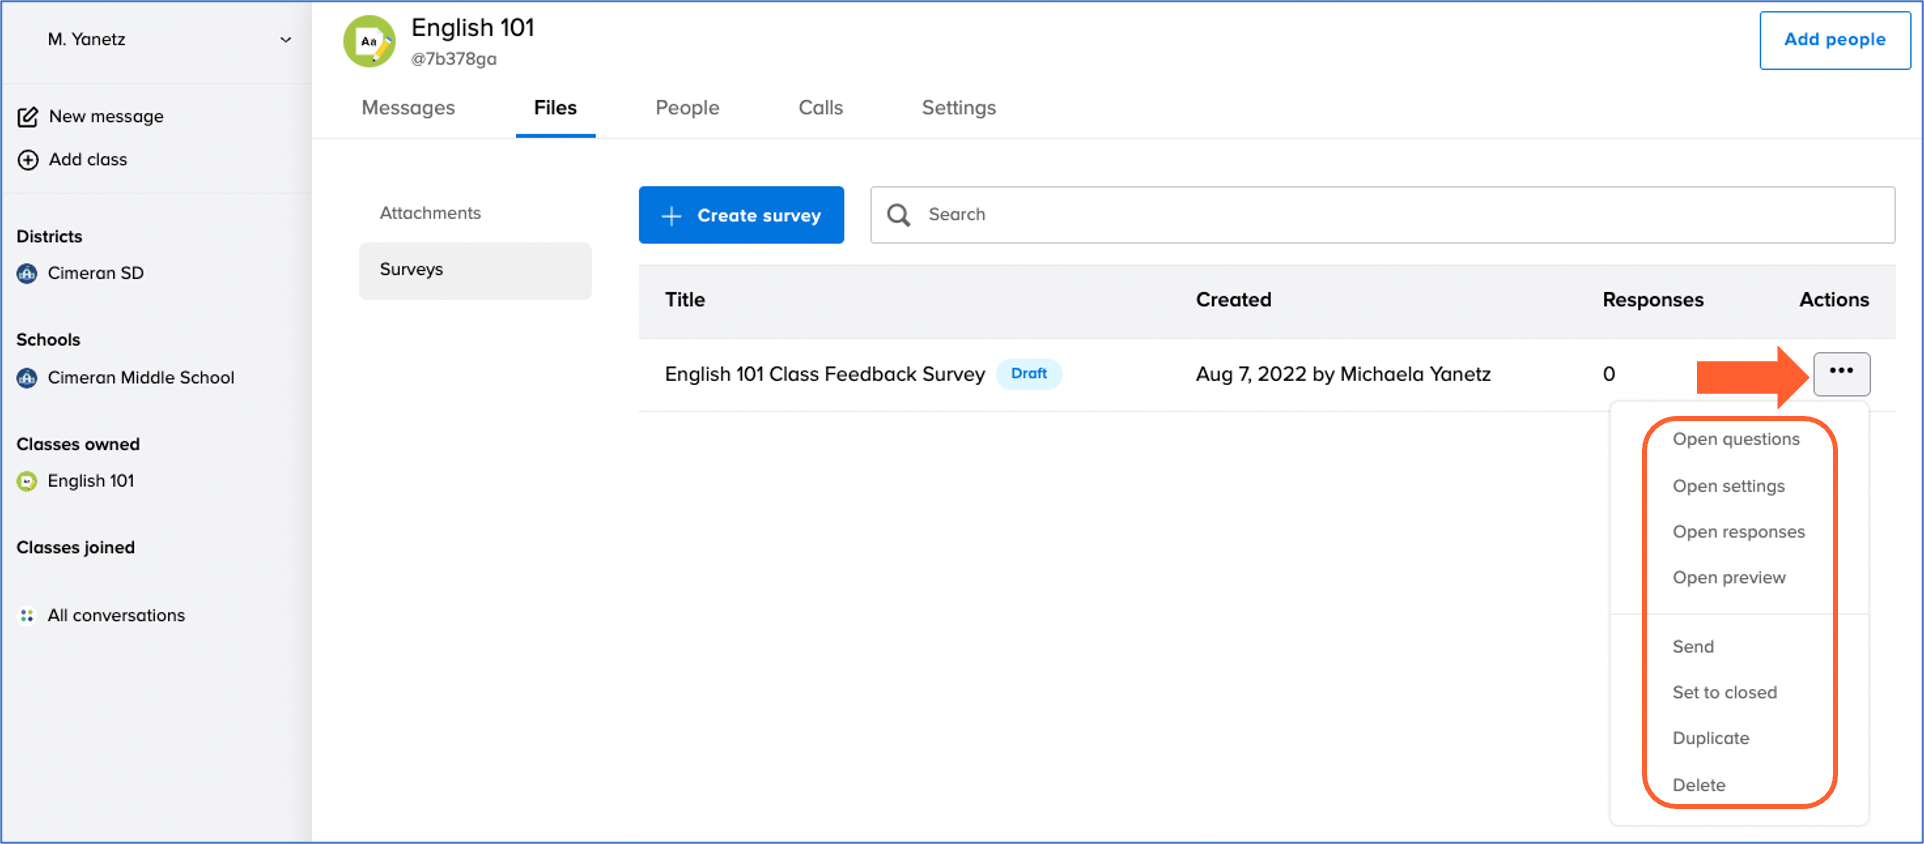
Task: Open the Attachments section in Files
Action: click(x=430, y=213)
